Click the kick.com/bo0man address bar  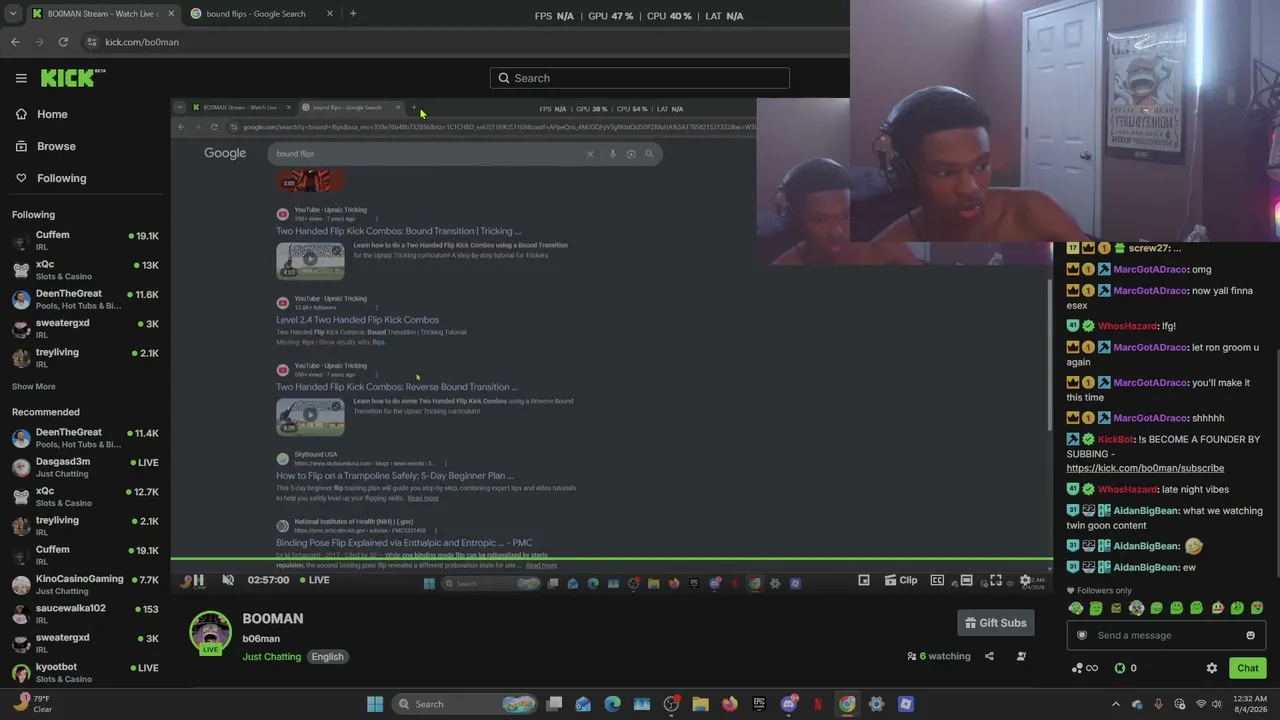tap(142, 42)
